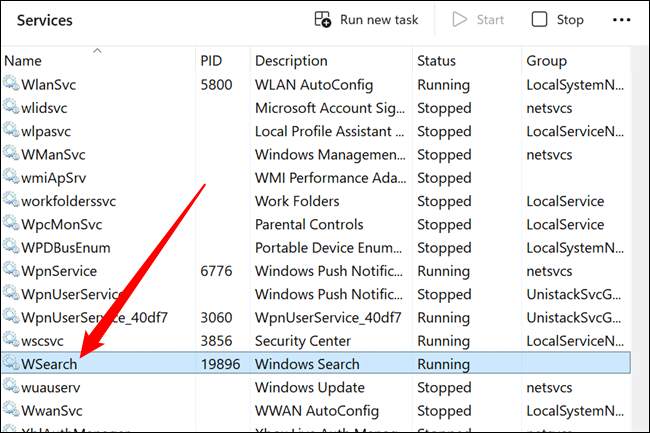650x433 pixels.
Task: Select the wlidsvc service name
Action: coord(44,108)
